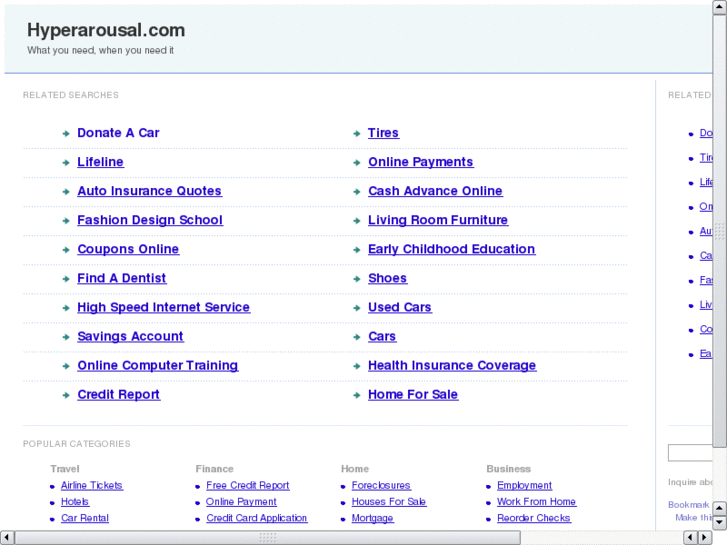This screenshot has width=727, height=545.
Task: Visit the Savings Account link
Action: (130, 336)
